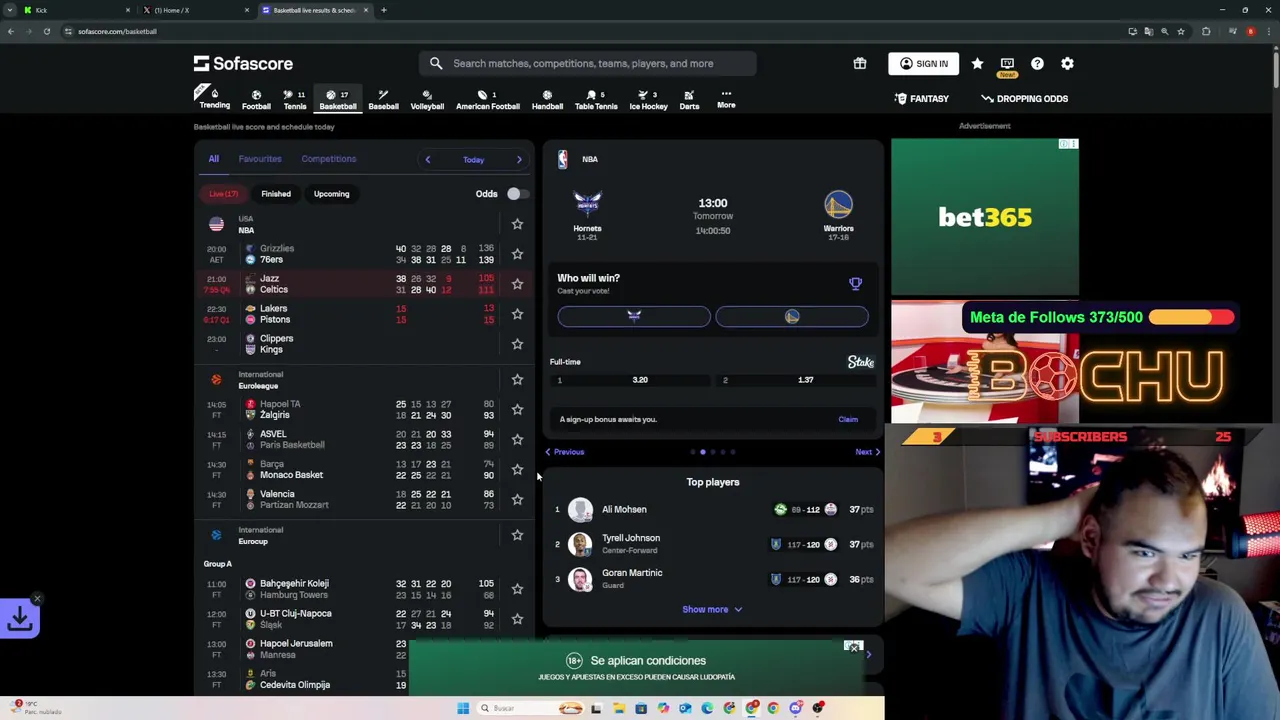Open the American Football section
Viewport: 1280px width, 720px height.
(488, 99)
